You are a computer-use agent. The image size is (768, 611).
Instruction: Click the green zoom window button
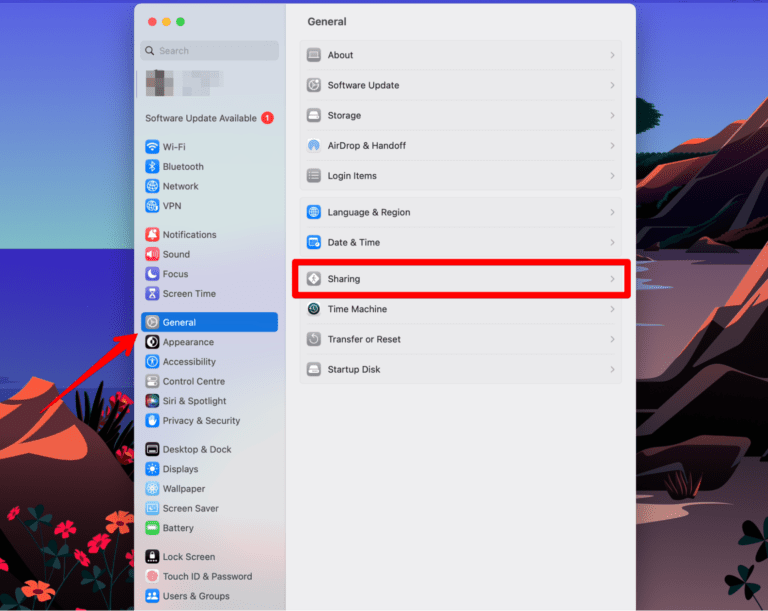tap(180, 22)
